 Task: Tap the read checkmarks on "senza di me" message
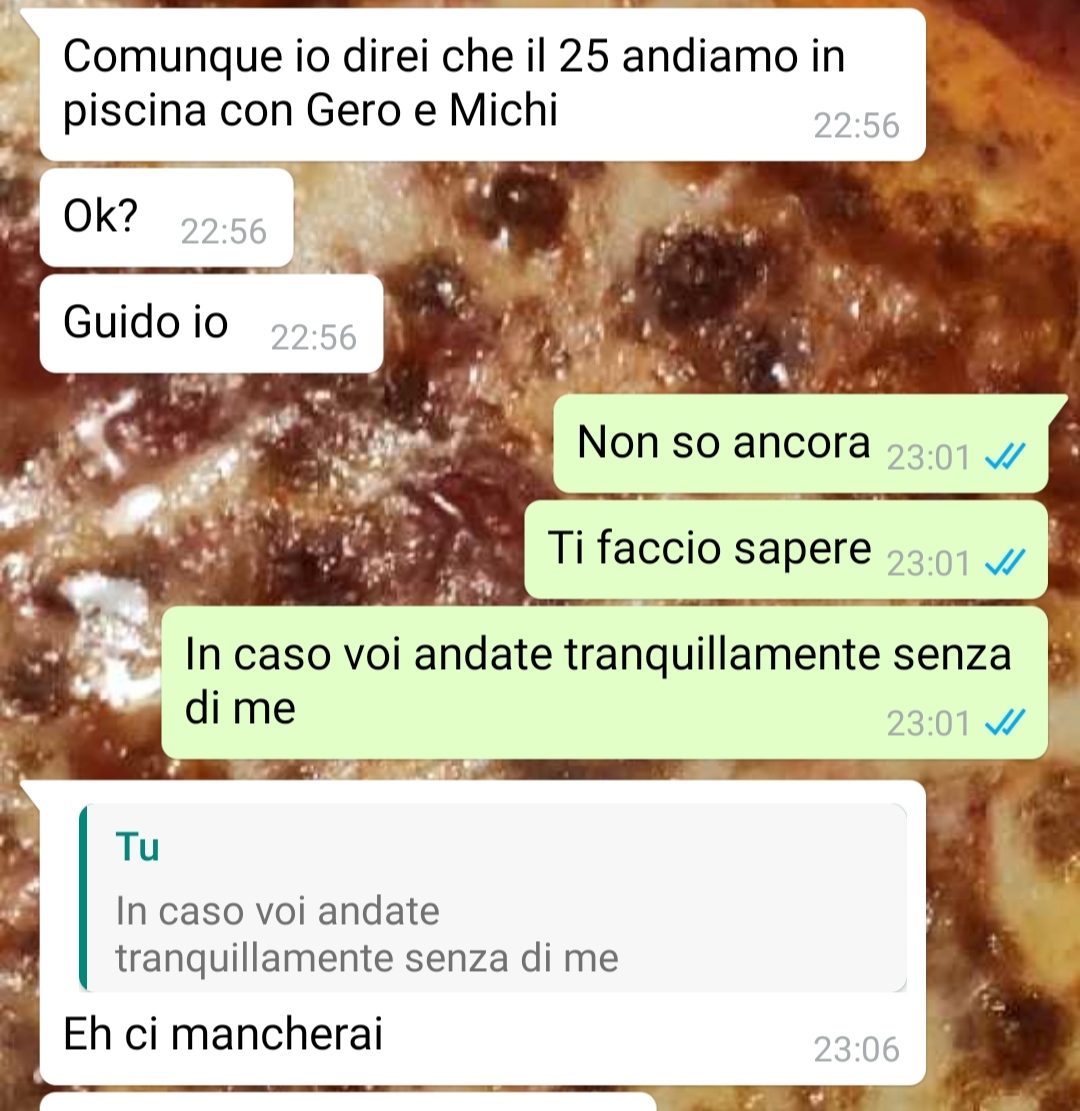click(x=1005, y=723)
